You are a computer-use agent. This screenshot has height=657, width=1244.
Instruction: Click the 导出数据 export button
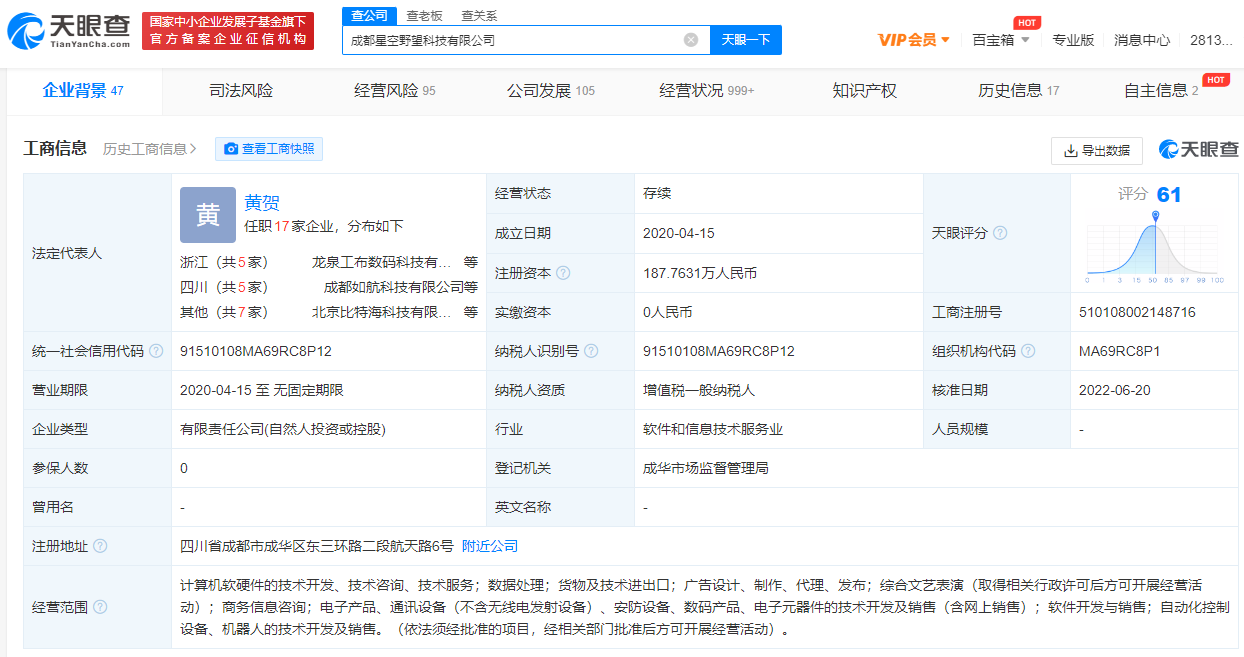pos(1096,150)
